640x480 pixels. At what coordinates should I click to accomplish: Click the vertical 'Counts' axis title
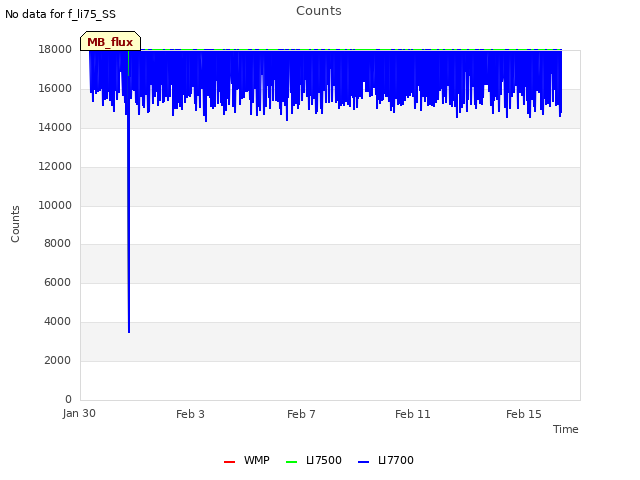15,224
